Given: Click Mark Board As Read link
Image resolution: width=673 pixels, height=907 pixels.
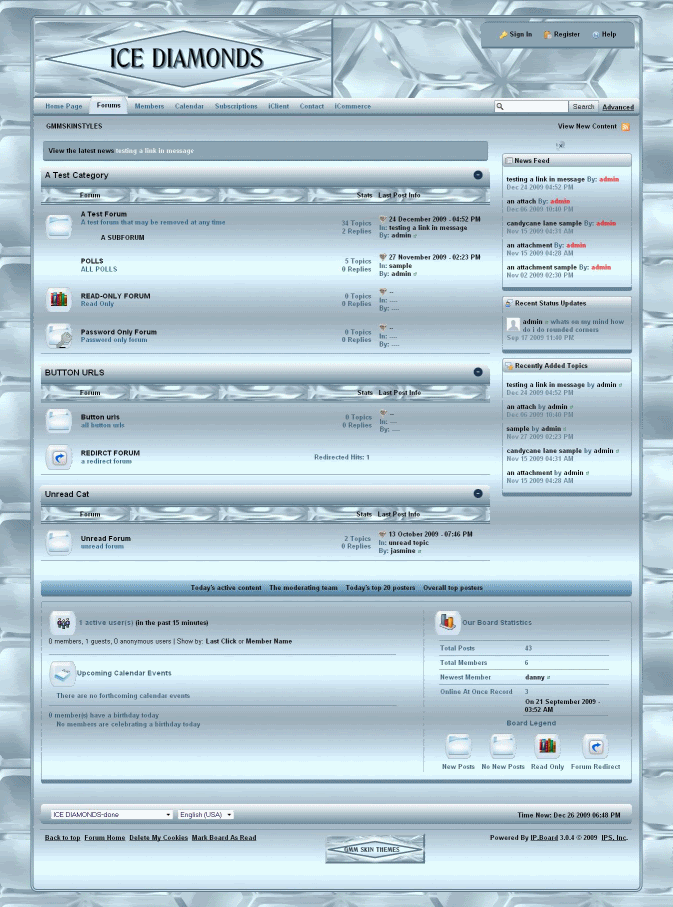Looking at the screenshot, I should coord(224,838).
